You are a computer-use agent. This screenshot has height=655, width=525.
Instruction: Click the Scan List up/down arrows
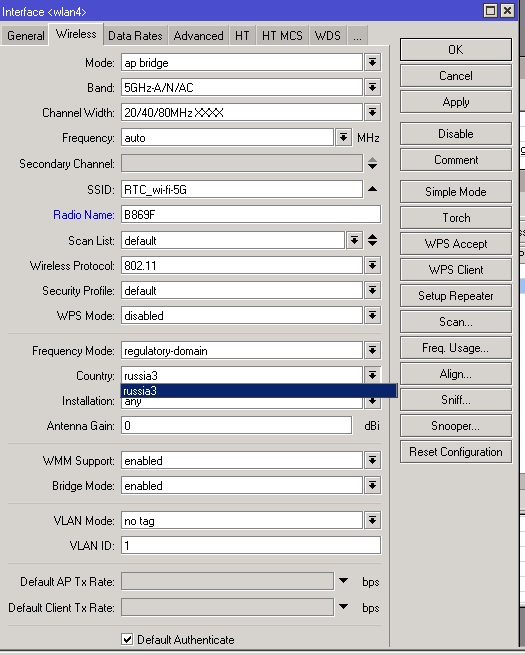[x=373, y=240]
